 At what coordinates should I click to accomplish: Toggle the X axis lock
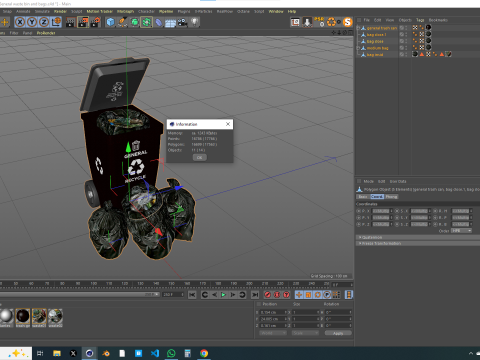[x=20, y=22]
